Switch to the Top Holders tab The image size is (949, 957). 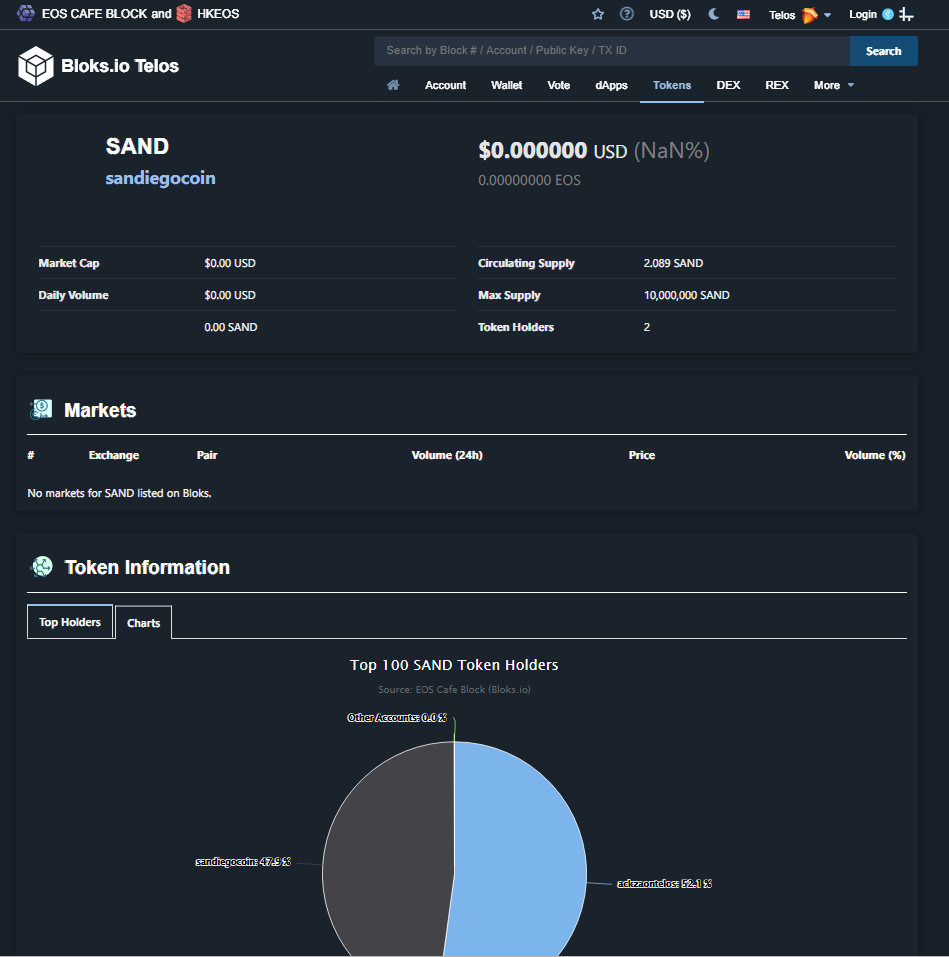(x=70, y=622)
